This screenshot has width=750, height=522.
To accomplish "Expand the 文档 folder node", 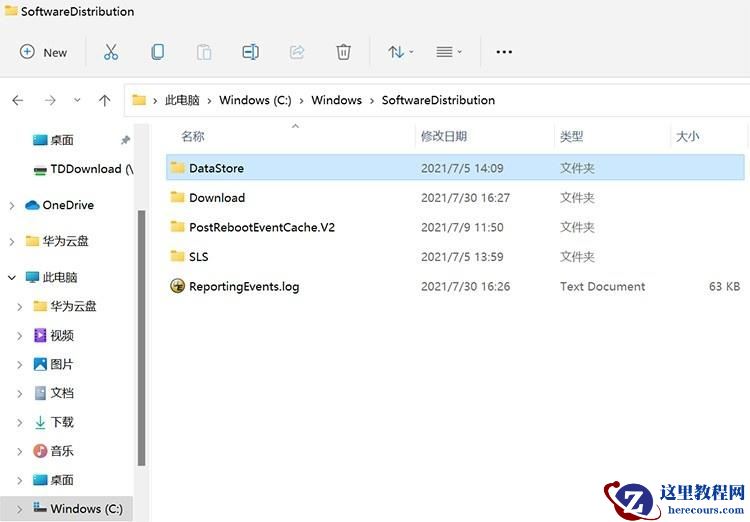I will 20,394.
